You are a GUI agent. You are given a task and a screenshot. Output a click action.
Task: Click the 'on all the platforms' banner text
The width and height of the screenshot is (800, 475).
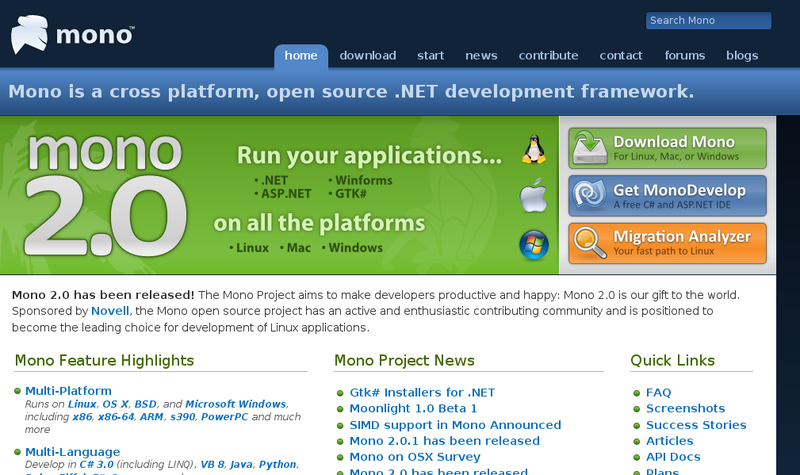[x=319, y=223]
